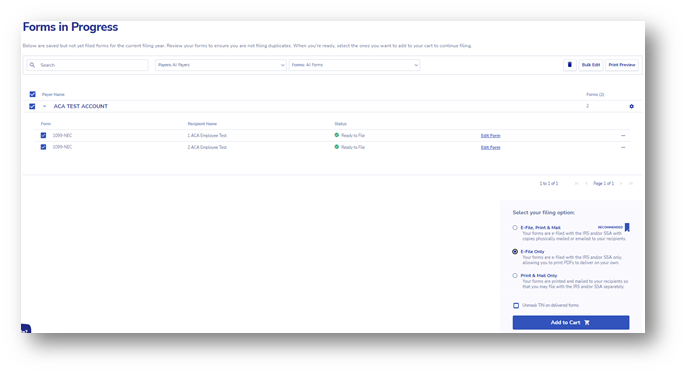Image resolution: width=687 pixels, height=375 pixels.
Task: Click the recommended bookmark ribbon icon
Action: 627,227
